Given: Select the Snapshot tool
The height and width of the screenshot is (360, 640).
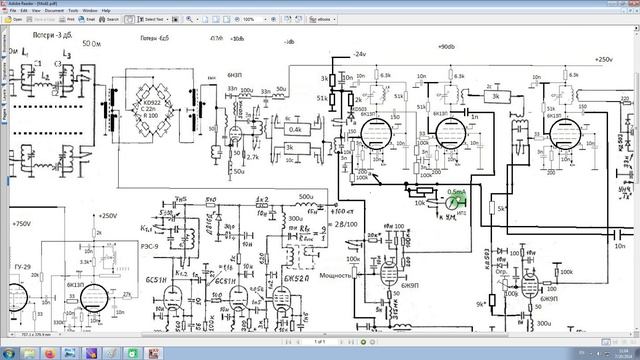Looking at the screenshot, I should click(x=175, y=19).
